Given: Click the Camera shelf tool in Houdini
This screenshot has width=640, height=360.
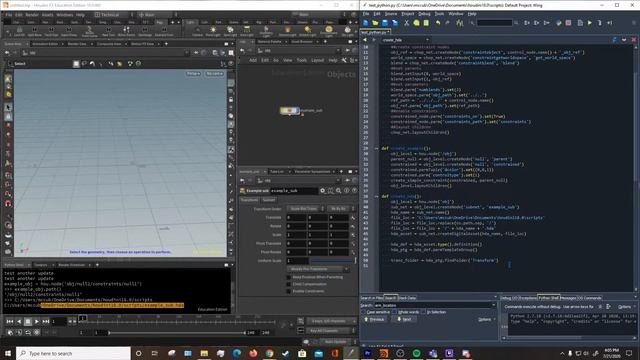Looking at the screenshot, I should click(198, 31).
